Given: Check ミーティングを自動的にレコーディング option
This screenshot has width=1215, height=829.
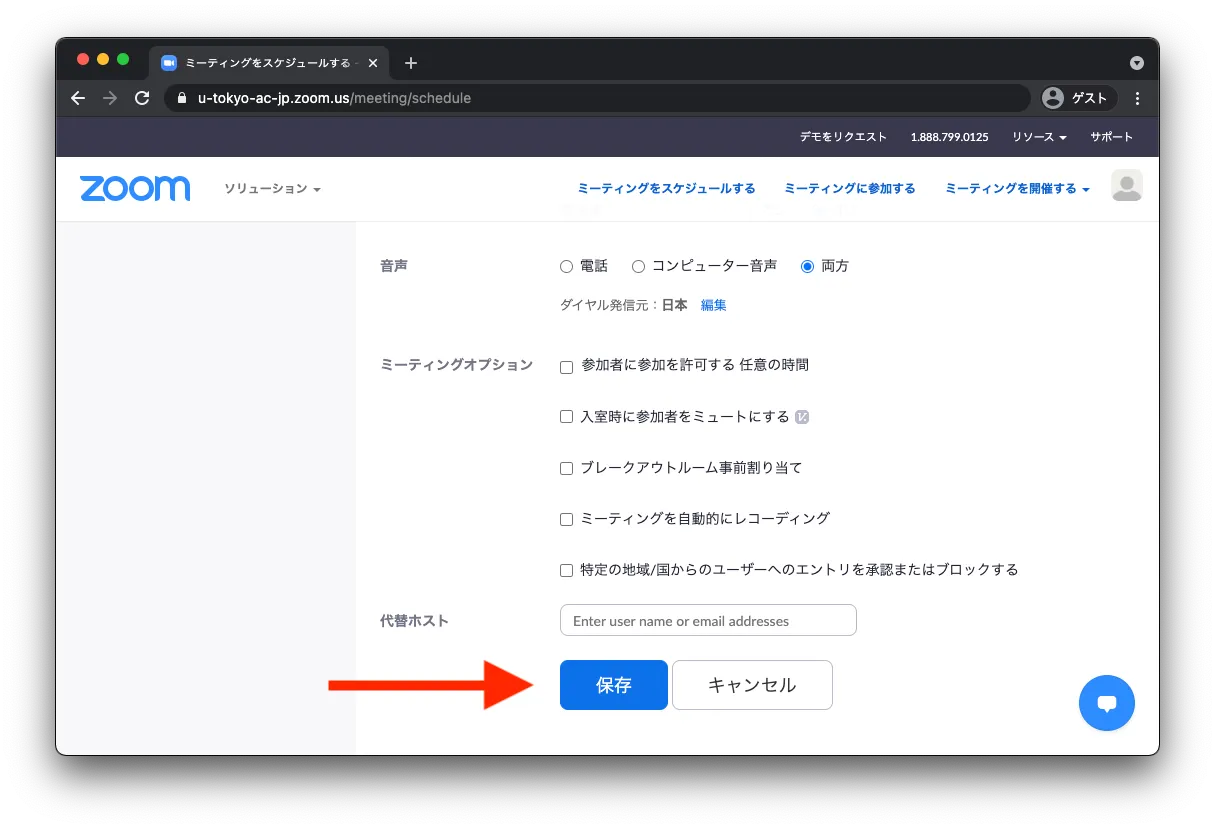Looking at the screenshot, I should pos(566,519).
